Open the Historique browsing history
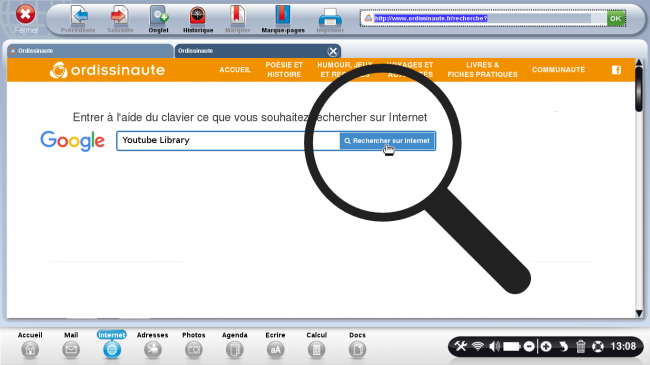 [x=198, y=19]
